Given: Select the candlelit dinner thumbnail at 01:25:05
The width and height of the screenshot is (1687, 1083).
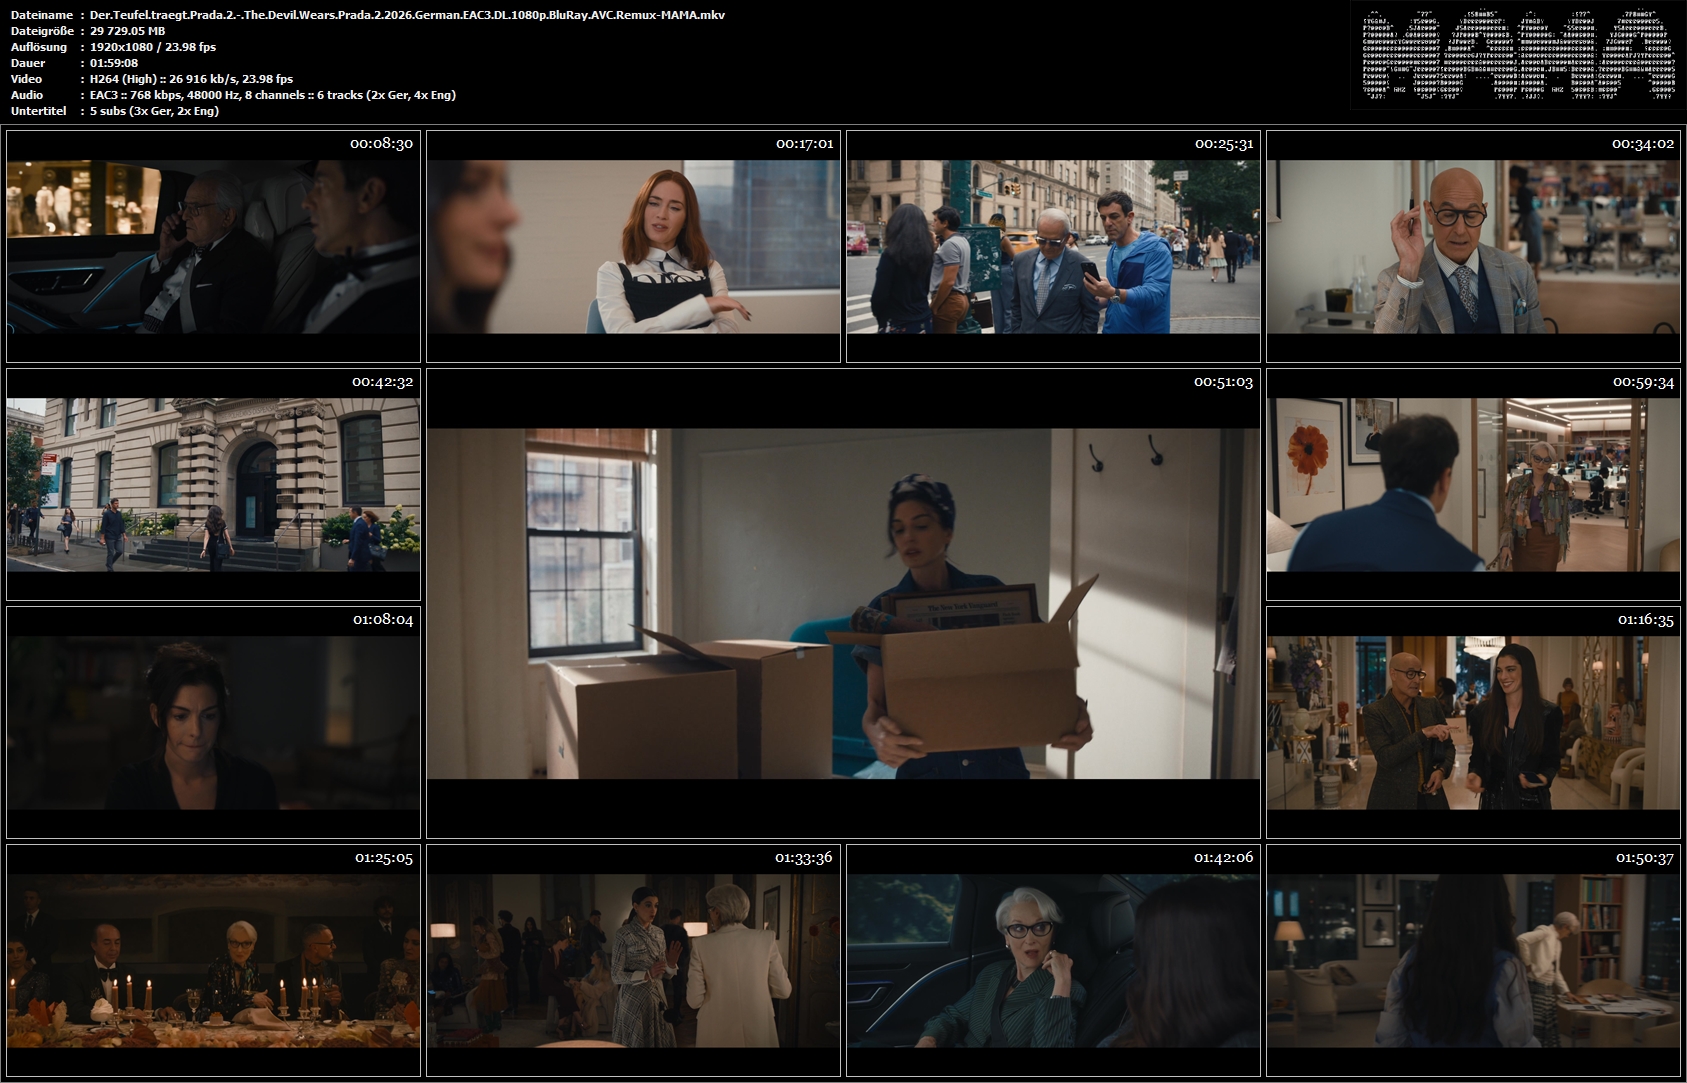Looking at the screenshot, I should click(213, 960).
